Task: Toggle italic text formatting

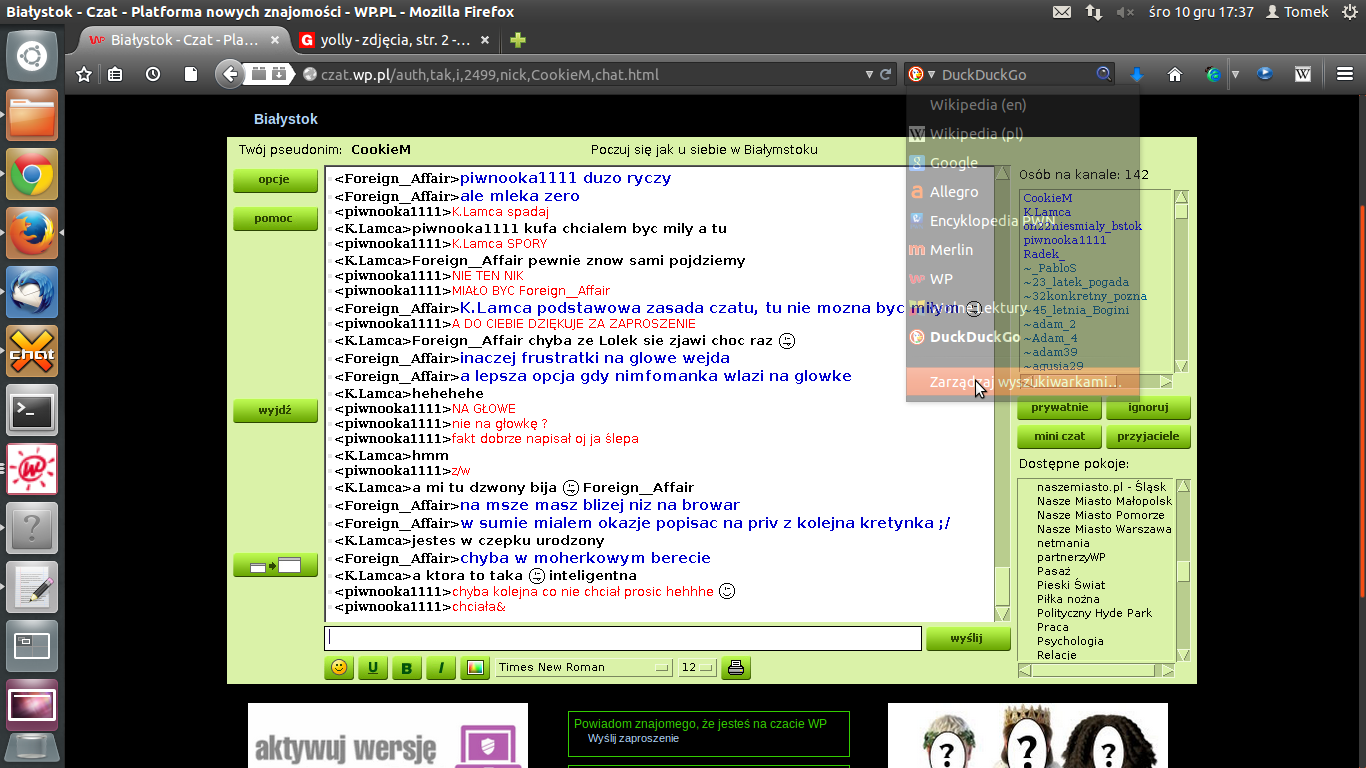Action: click(441, 667)
